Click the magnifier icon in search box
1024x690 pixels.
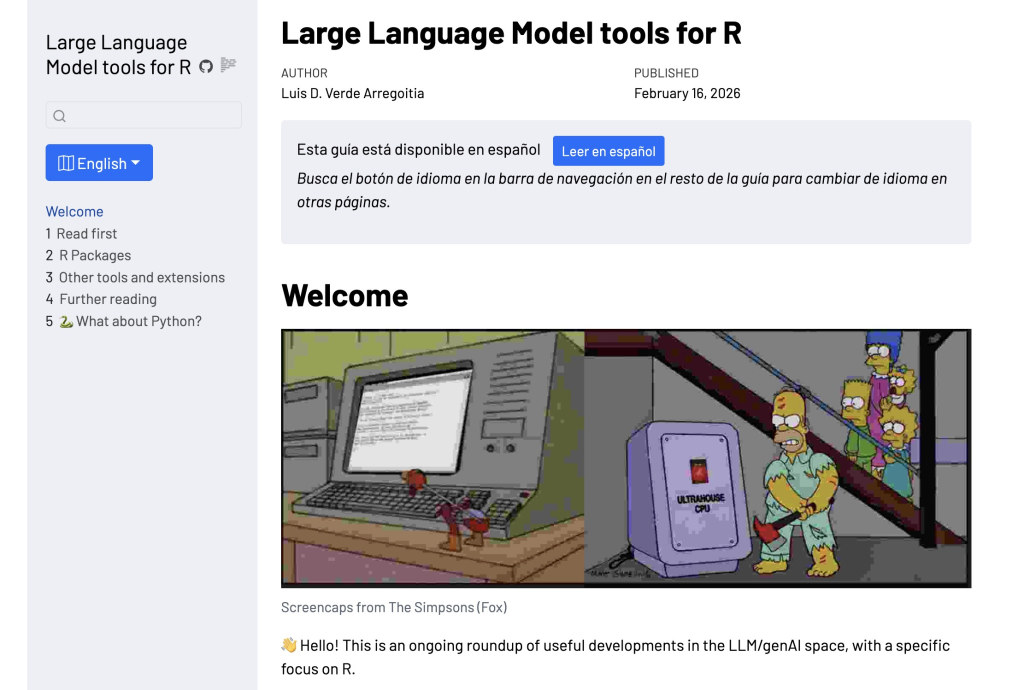pos(59,116)
